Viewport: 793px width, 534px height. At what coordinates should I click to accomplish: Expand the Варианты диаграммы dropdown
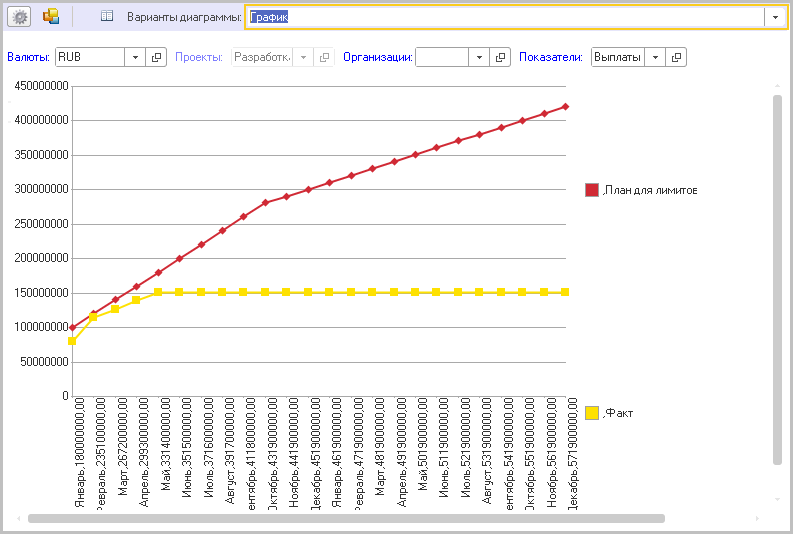[x=774, y=17]
